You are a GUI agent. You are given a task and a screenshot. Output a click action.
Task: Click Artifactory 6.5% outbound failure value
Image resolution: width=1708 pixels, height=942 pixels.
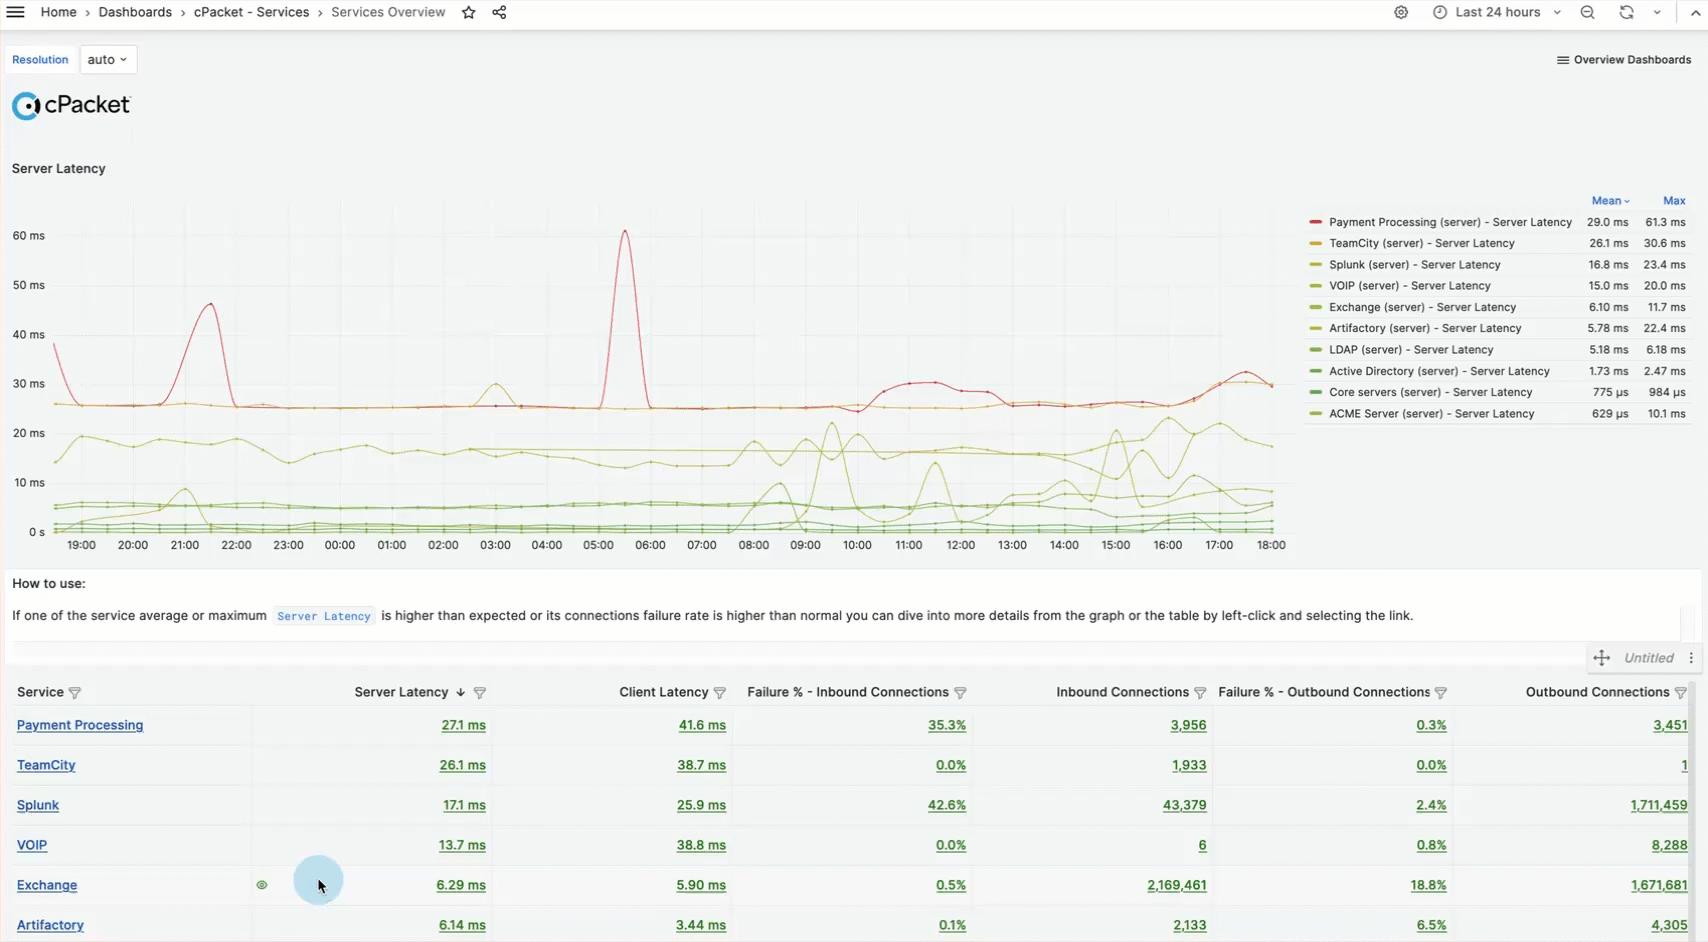(x=1431, y=925)
